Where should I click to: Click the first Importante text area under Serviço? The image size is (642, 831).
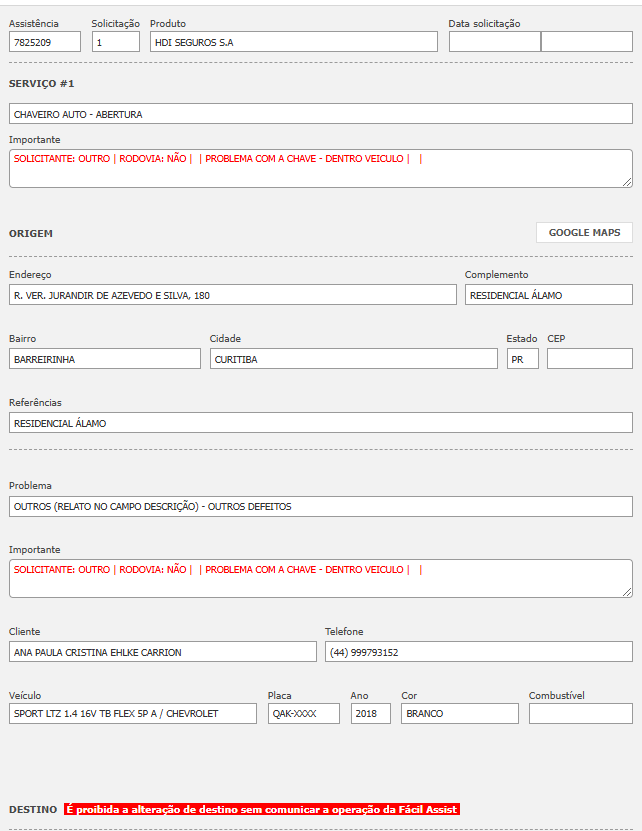pos(320,168)
